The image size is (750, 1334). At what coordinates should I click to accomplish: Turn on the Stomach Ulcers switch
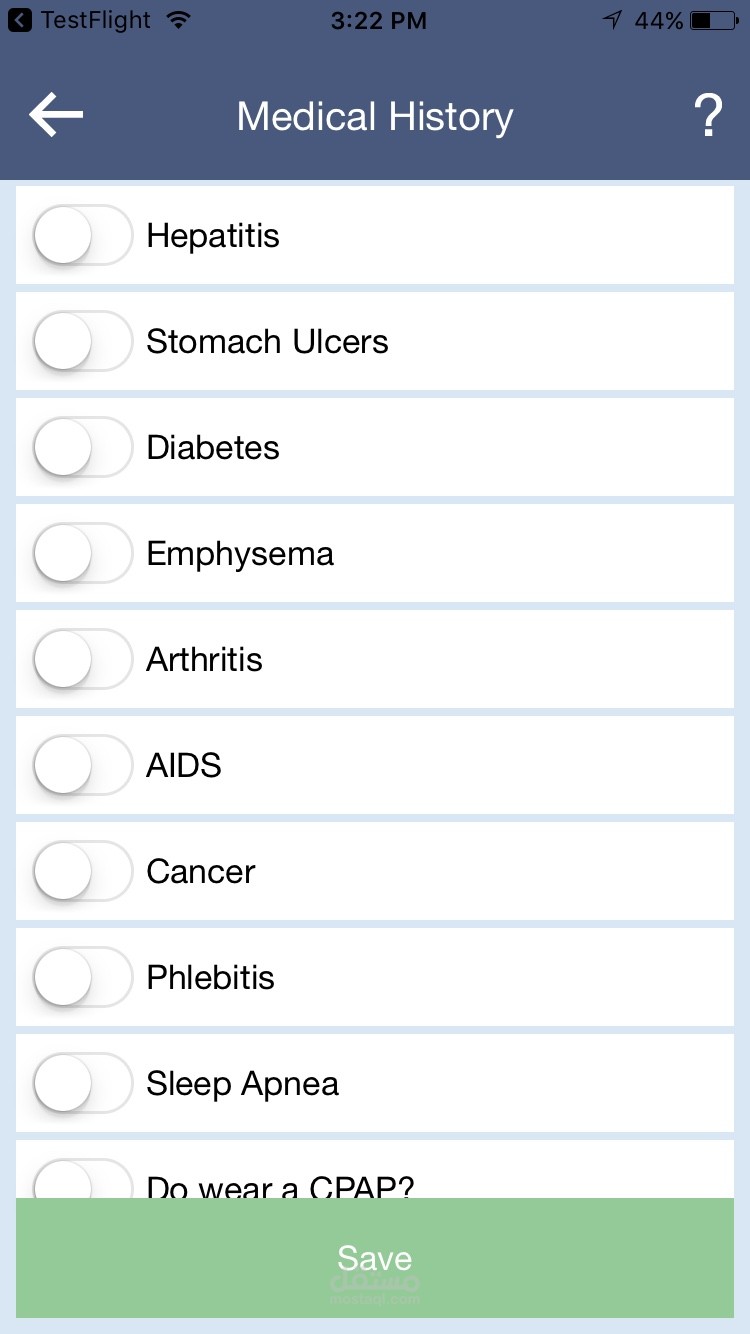[x=82, y=342]
